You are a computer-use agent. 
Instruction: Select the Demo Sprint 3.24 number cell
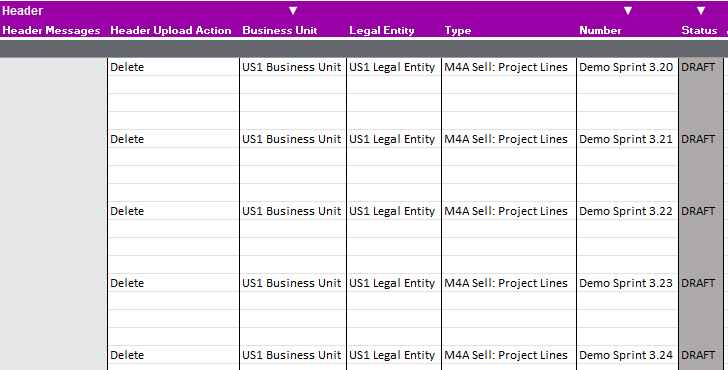pos(627,355)
